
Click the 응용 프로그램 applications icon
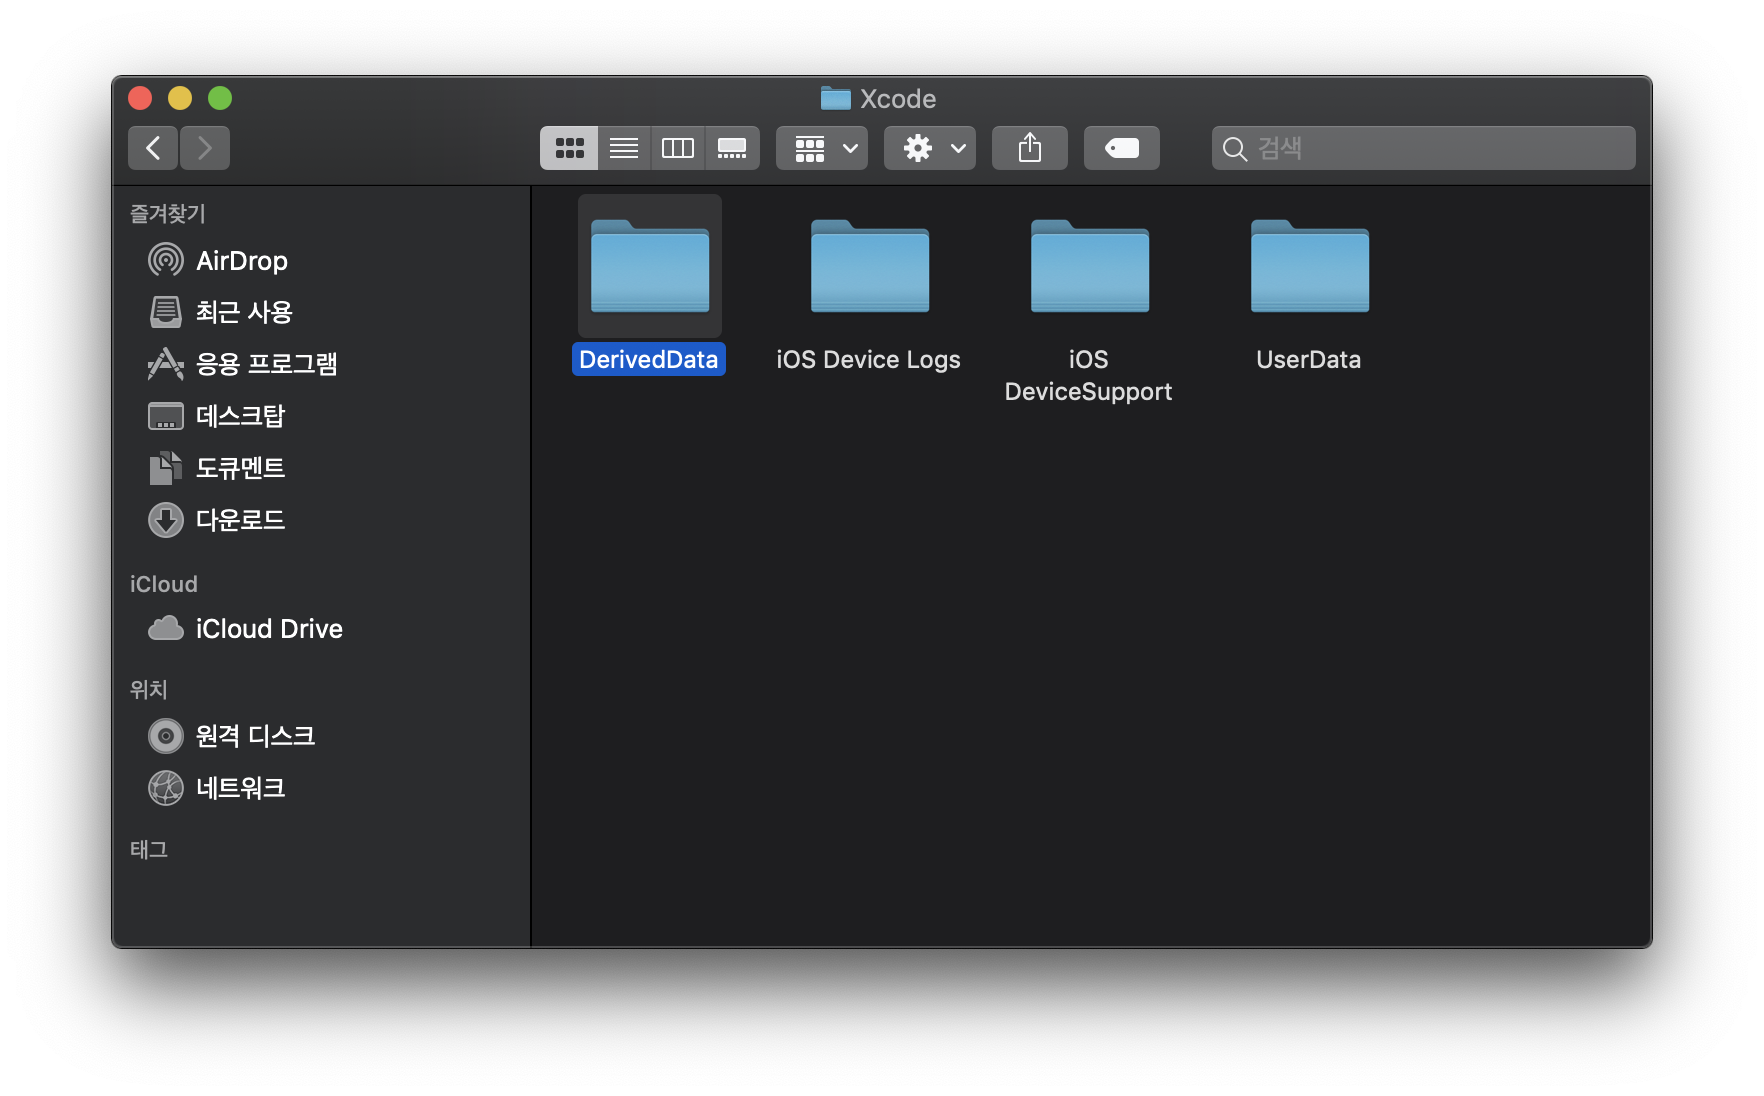tap(166, 364)
